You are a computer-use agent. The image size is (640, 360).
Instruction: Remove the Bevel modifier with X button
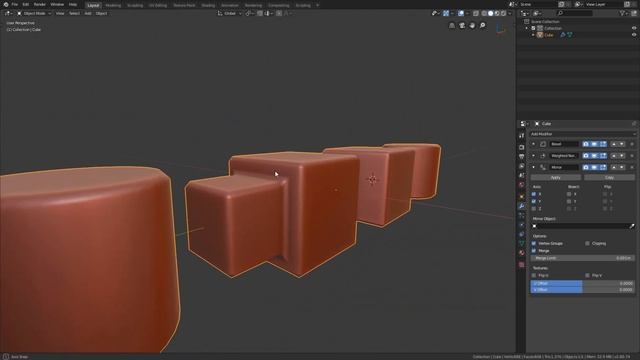[632, 144]
